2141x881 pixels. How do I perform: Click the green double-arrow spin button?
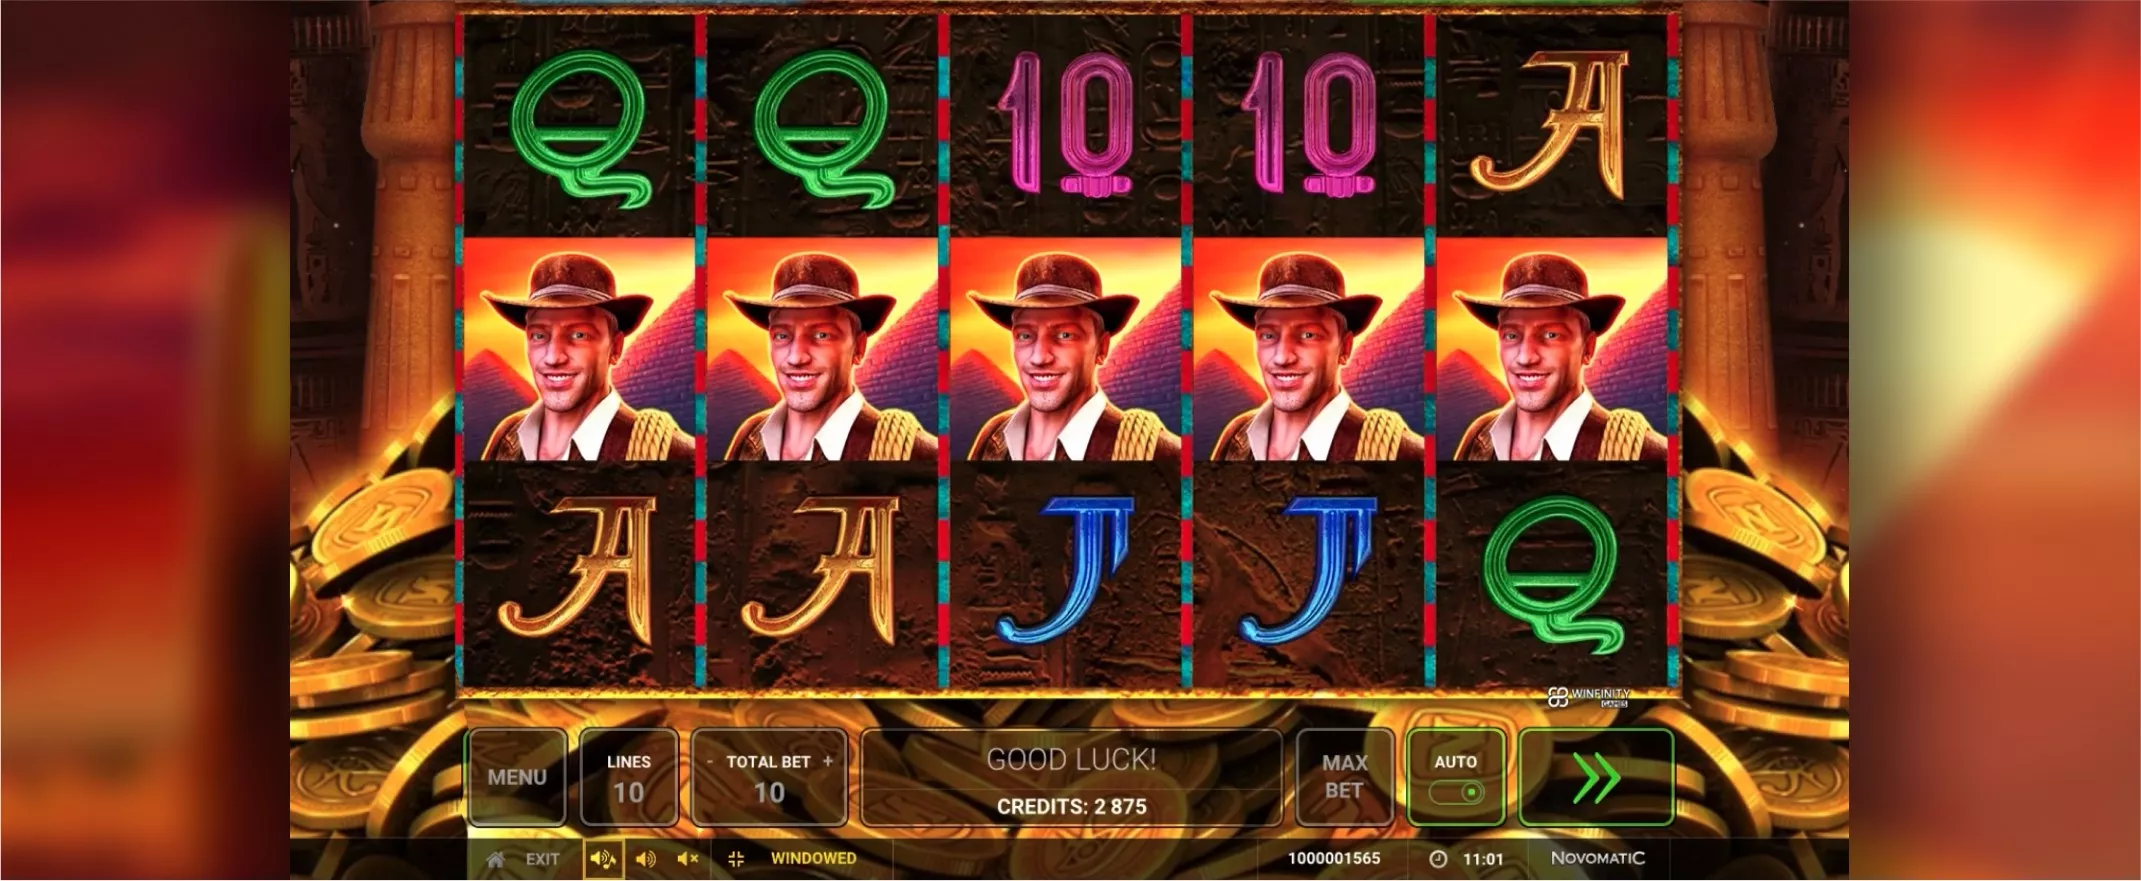coord(1595,777)
